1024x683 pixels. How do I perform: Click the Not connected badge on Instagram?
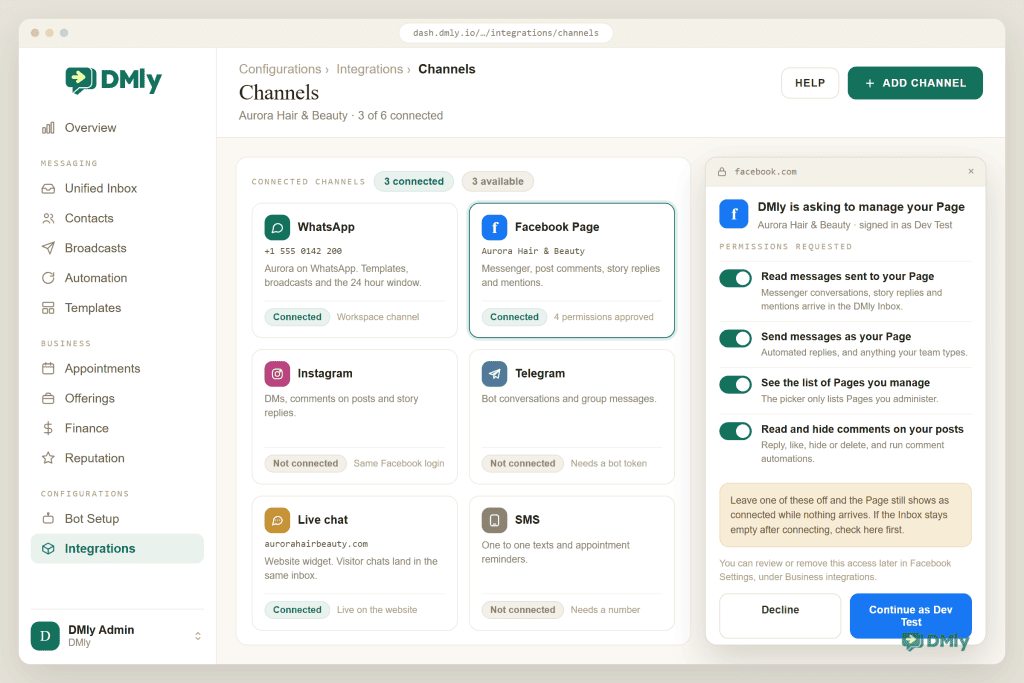(x=305, y=464)
